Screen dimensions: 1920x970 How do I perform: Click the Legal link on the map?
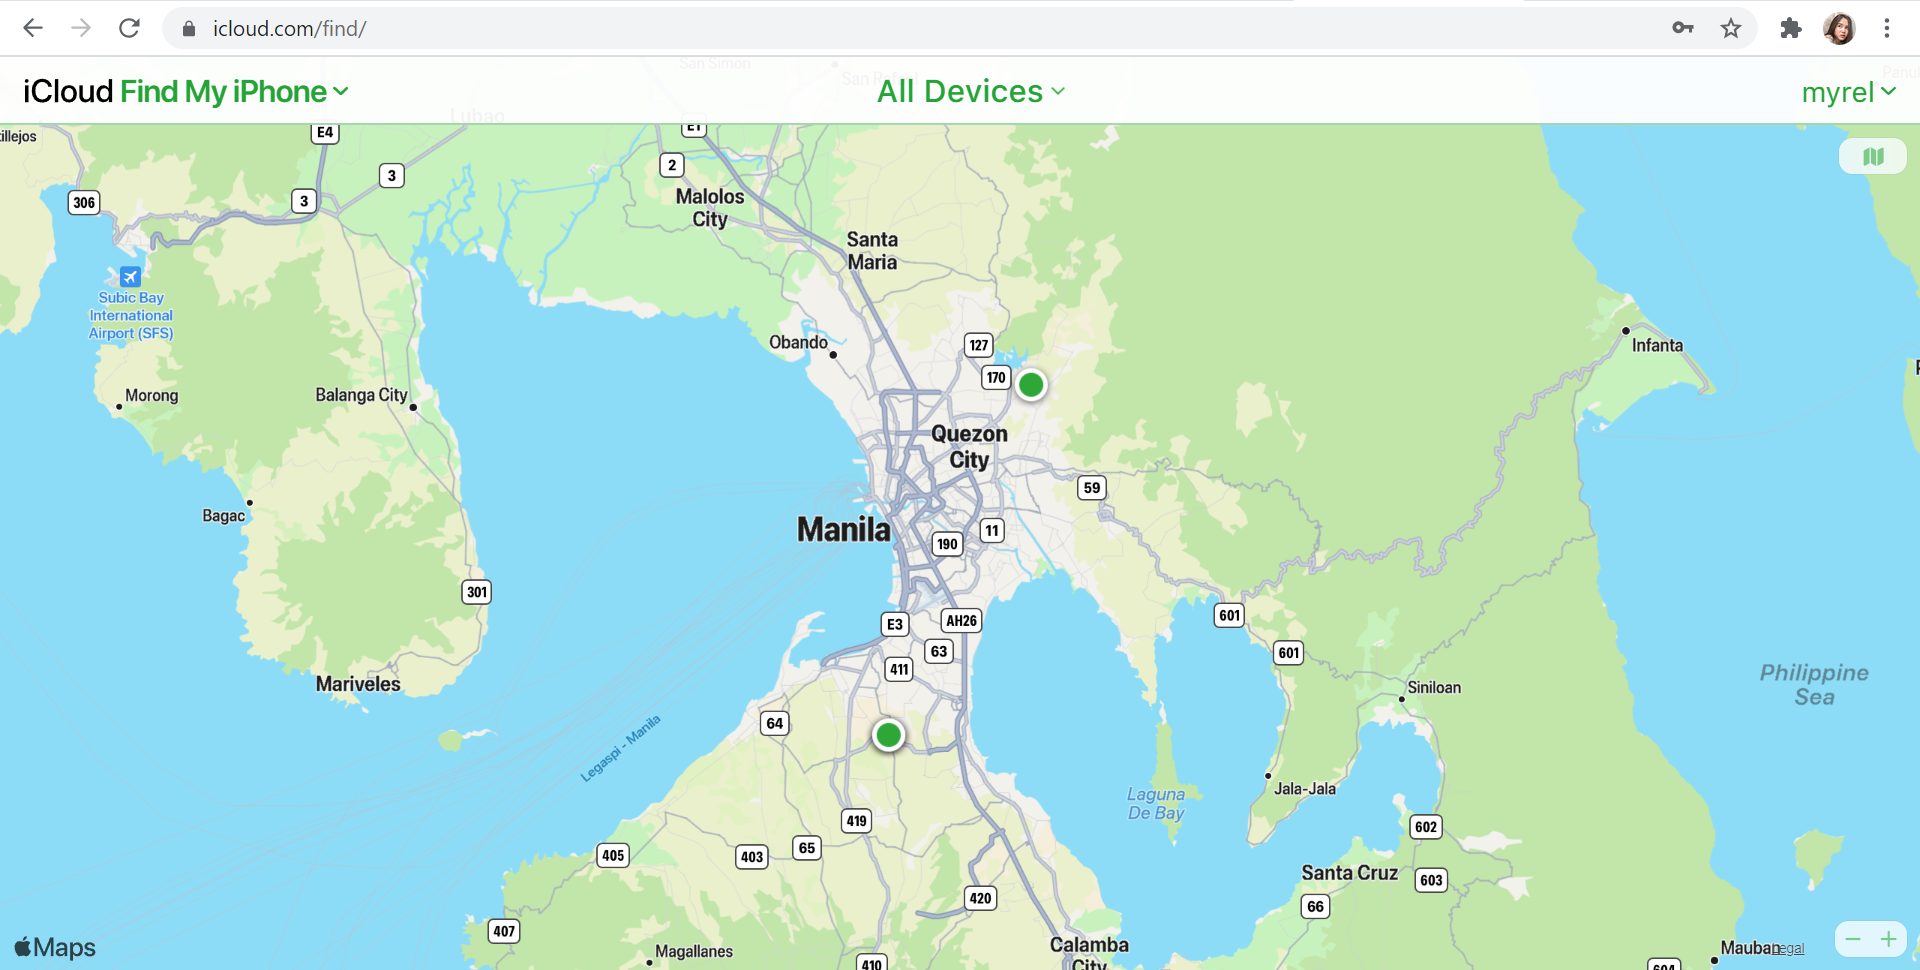click(1790, 948)
